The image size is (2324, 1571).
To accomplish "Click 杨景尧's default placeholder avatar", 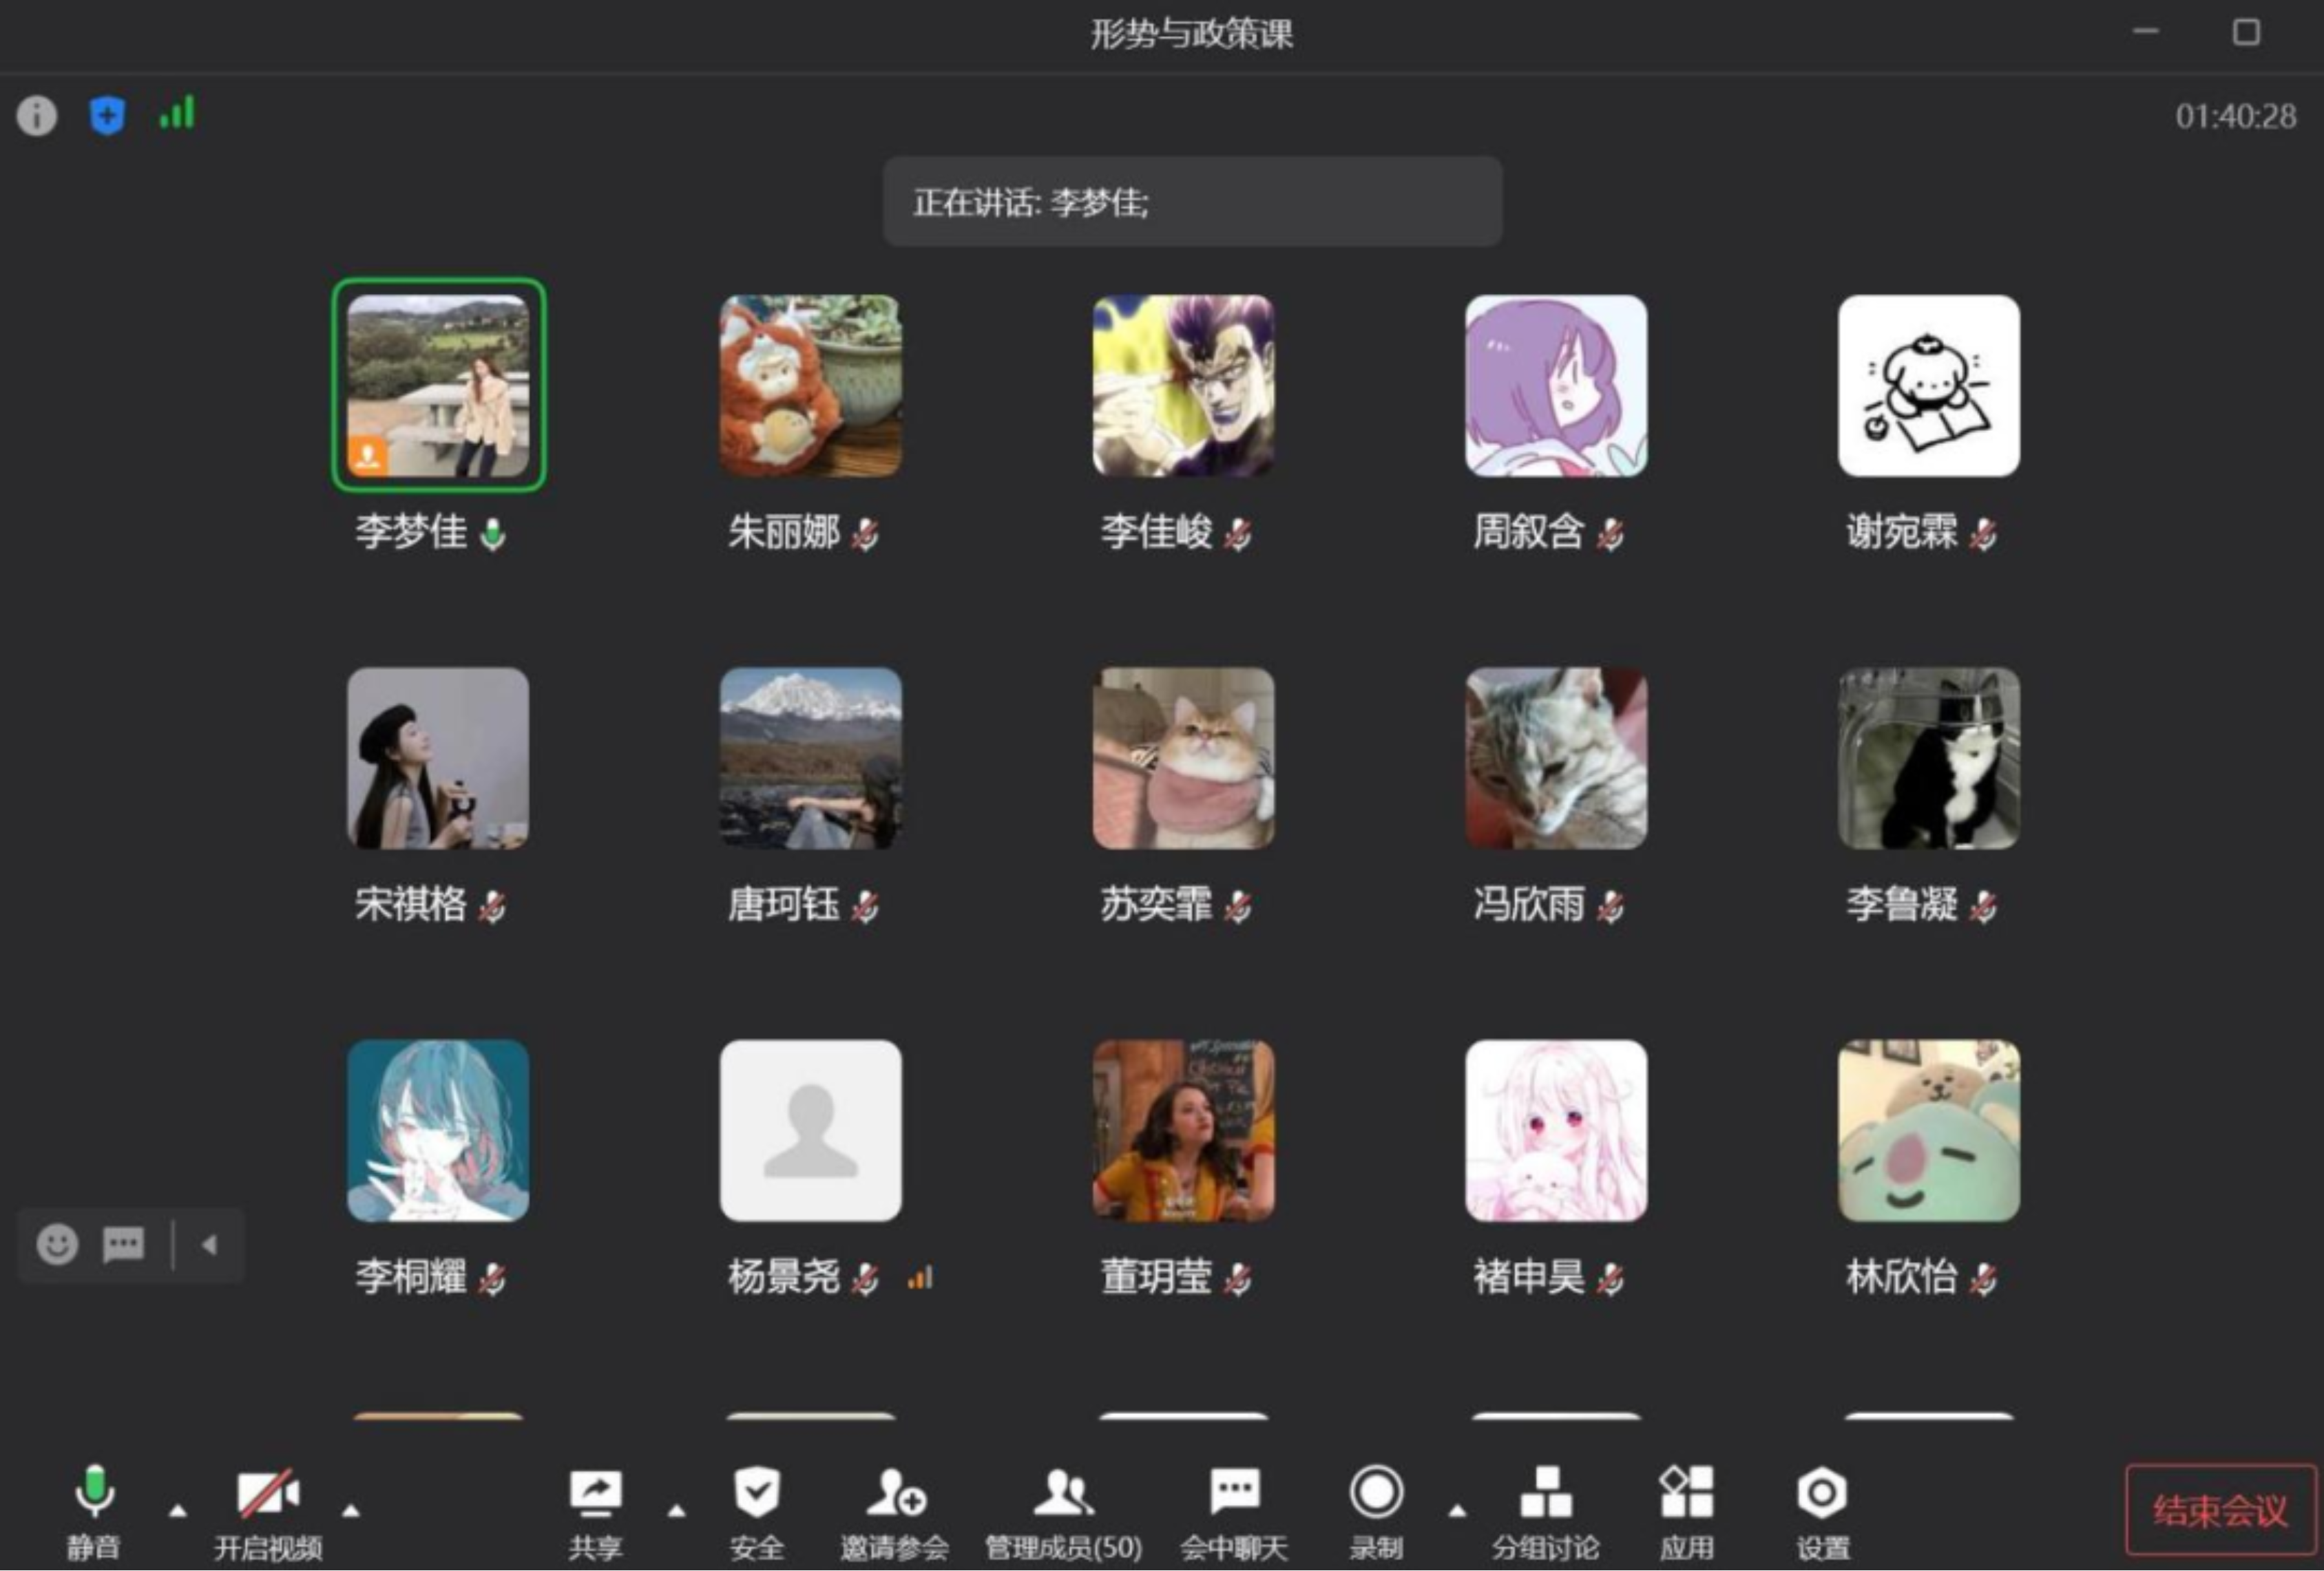I will (811, 1130).
